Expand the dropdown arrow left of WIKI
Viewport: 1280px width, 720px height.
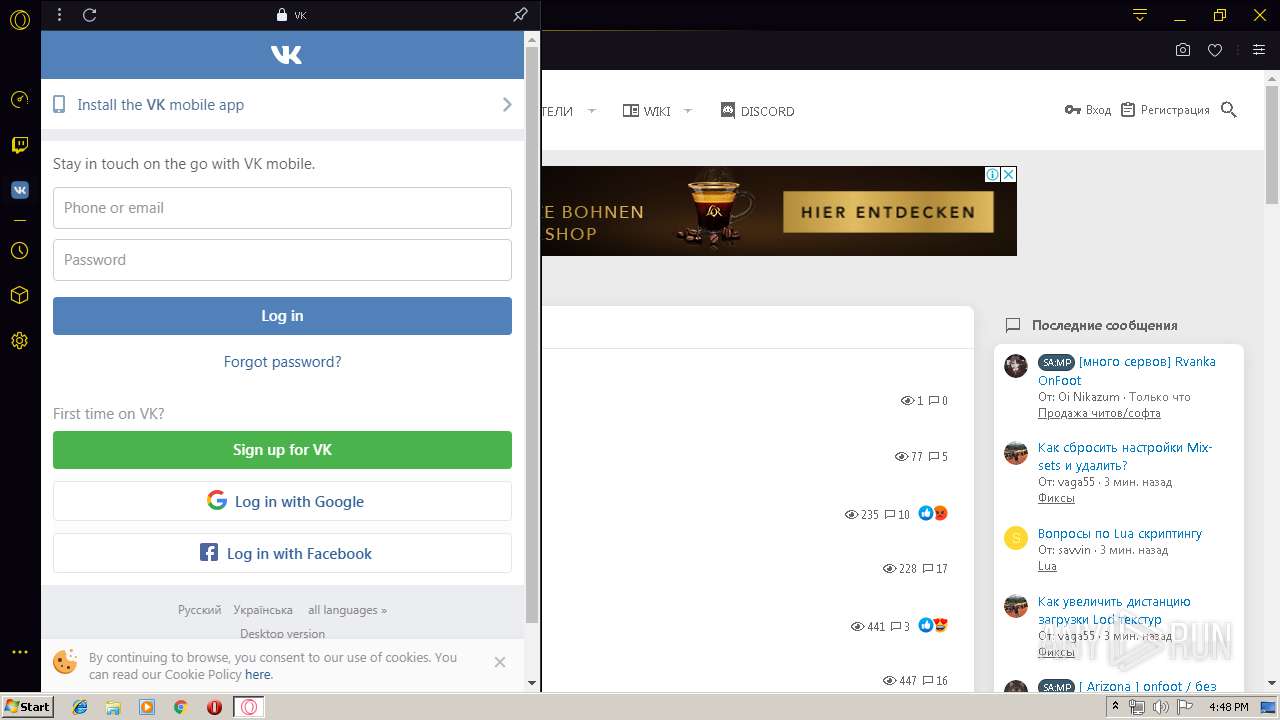pyautogui.click(x=591, y=111)
